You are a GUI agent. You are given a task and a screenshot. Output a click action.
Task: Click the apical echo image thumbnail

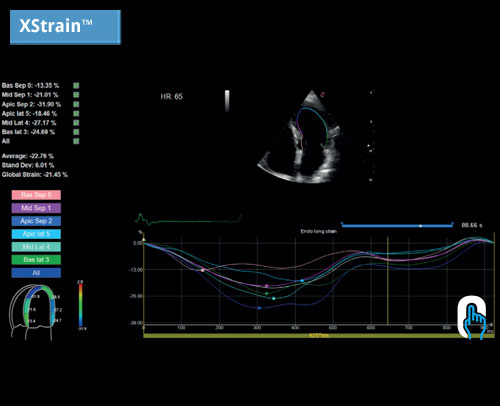[300, 136]
